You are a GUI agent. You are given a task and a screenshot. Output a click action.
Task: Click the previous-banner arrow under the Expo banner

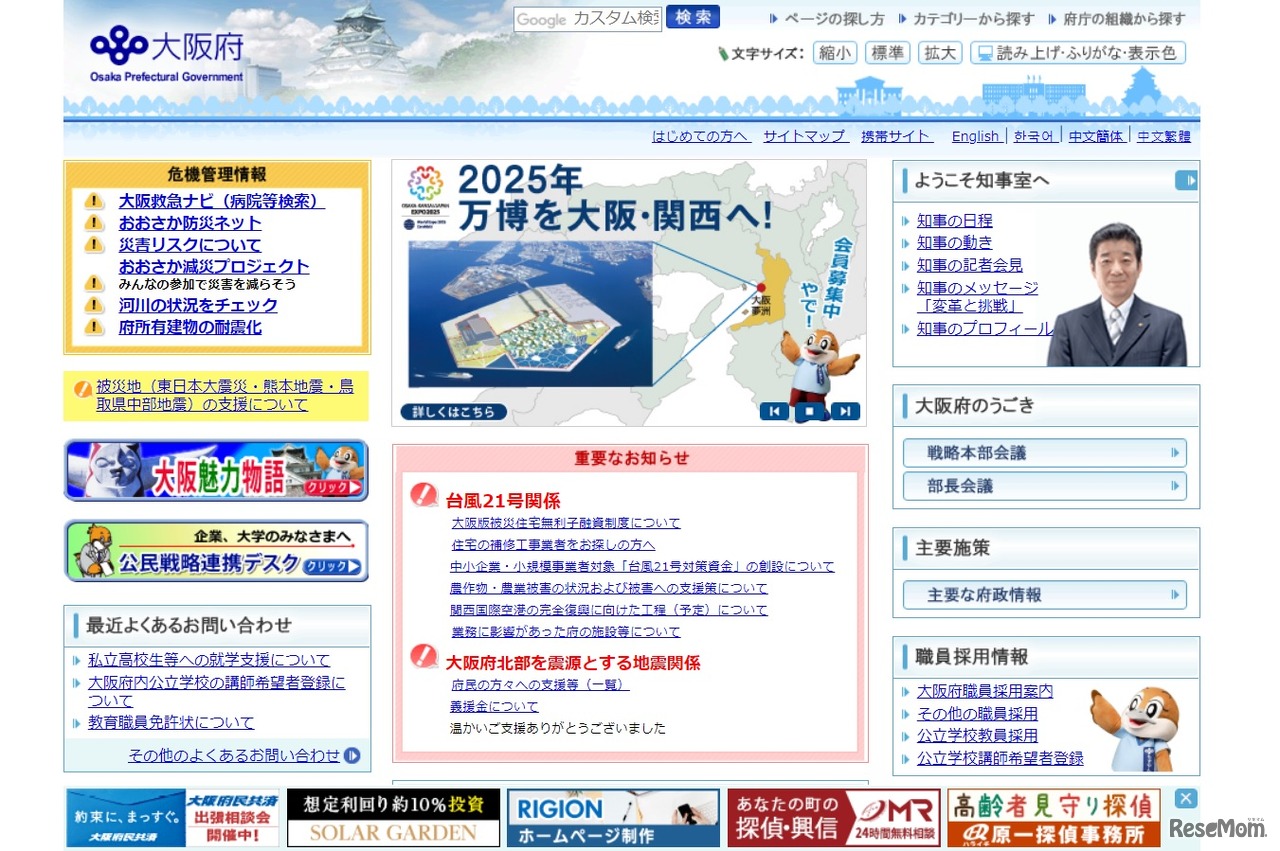[773, 411]
